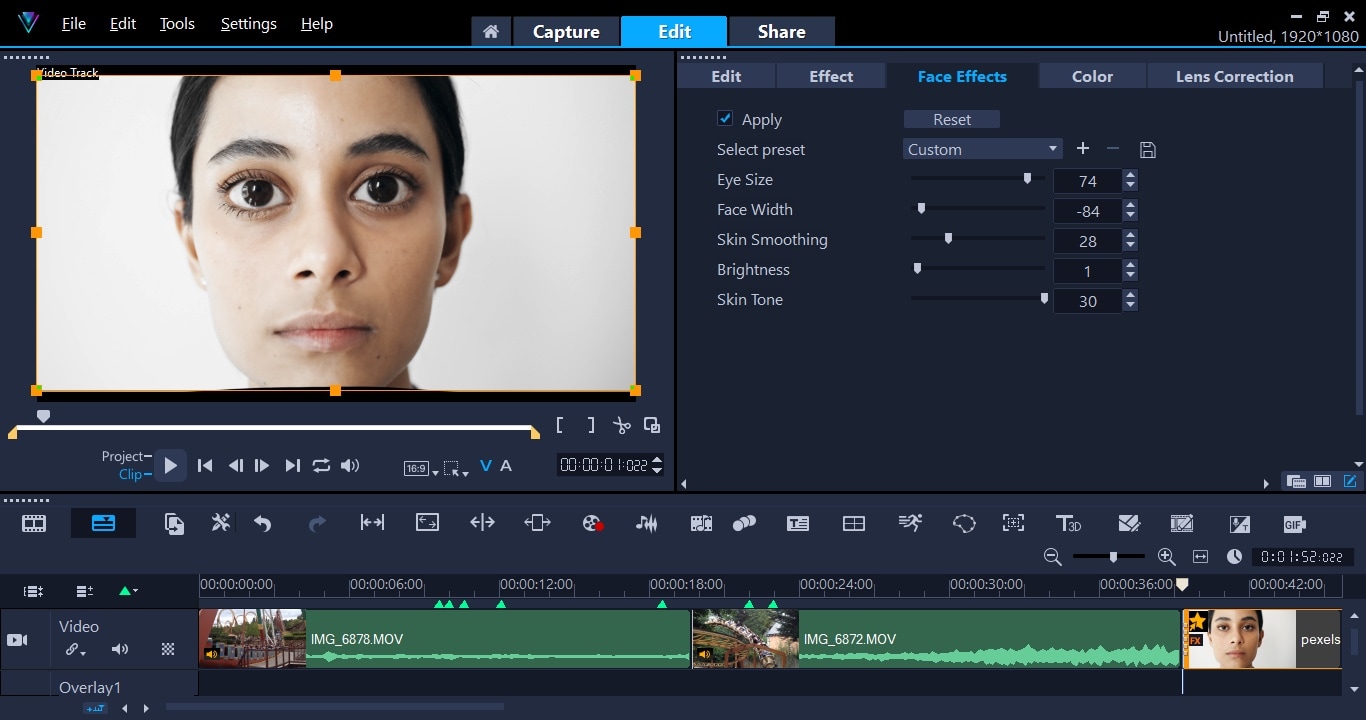This screenshot has width=1366, height=720.
Task: Switch to the Color tab
Action: click(1091, 76)
